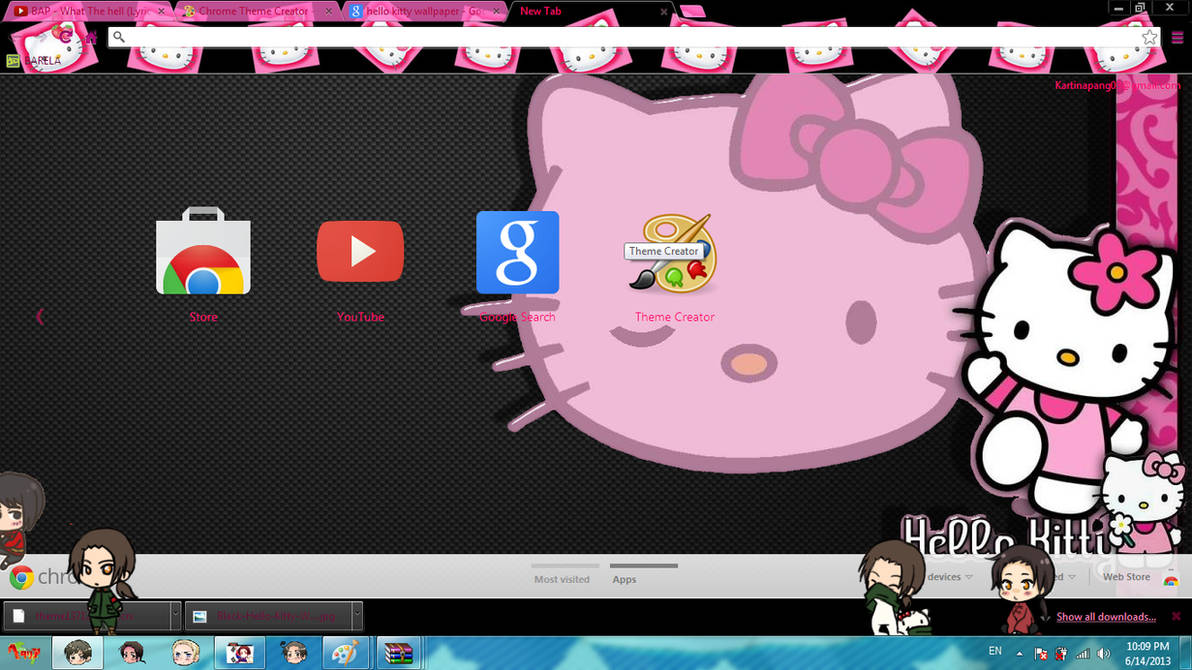The image size is (1192, 670).
Task: Close the Chrome Theme Creator tab
Action: click(x=328, y=11)
